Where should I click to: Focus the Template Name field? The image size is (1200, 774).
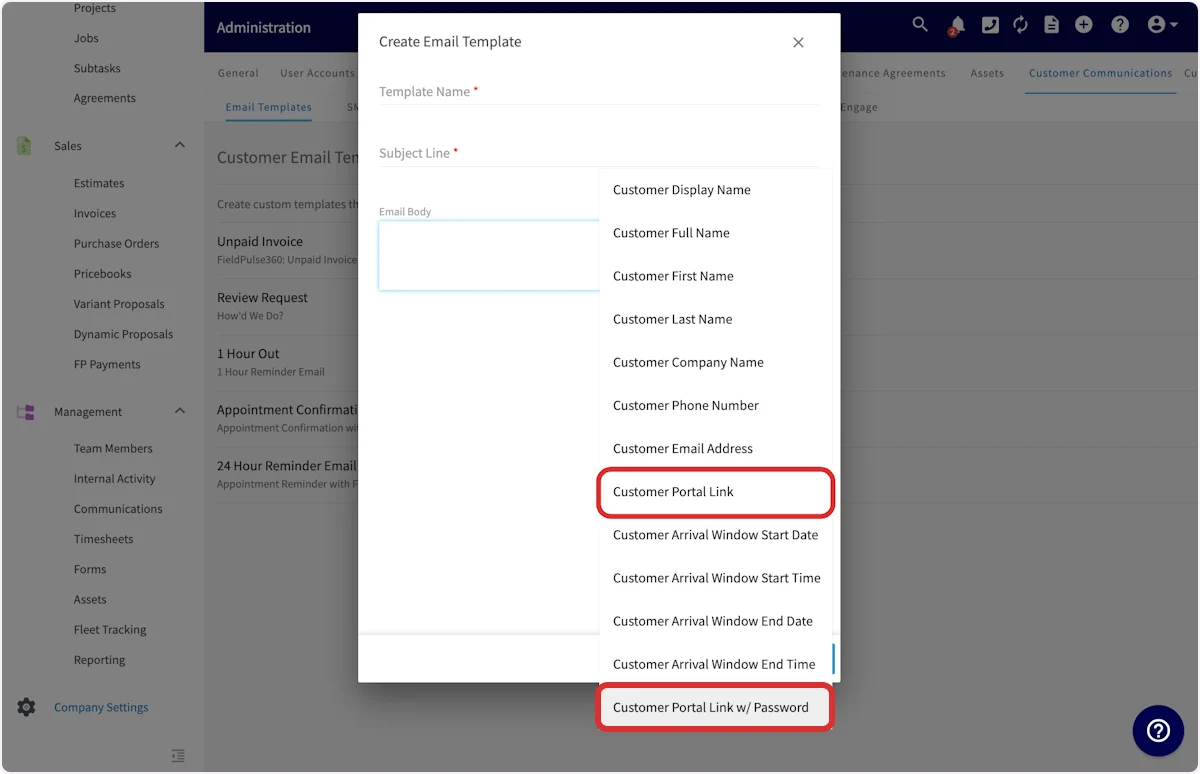(599, 91)
